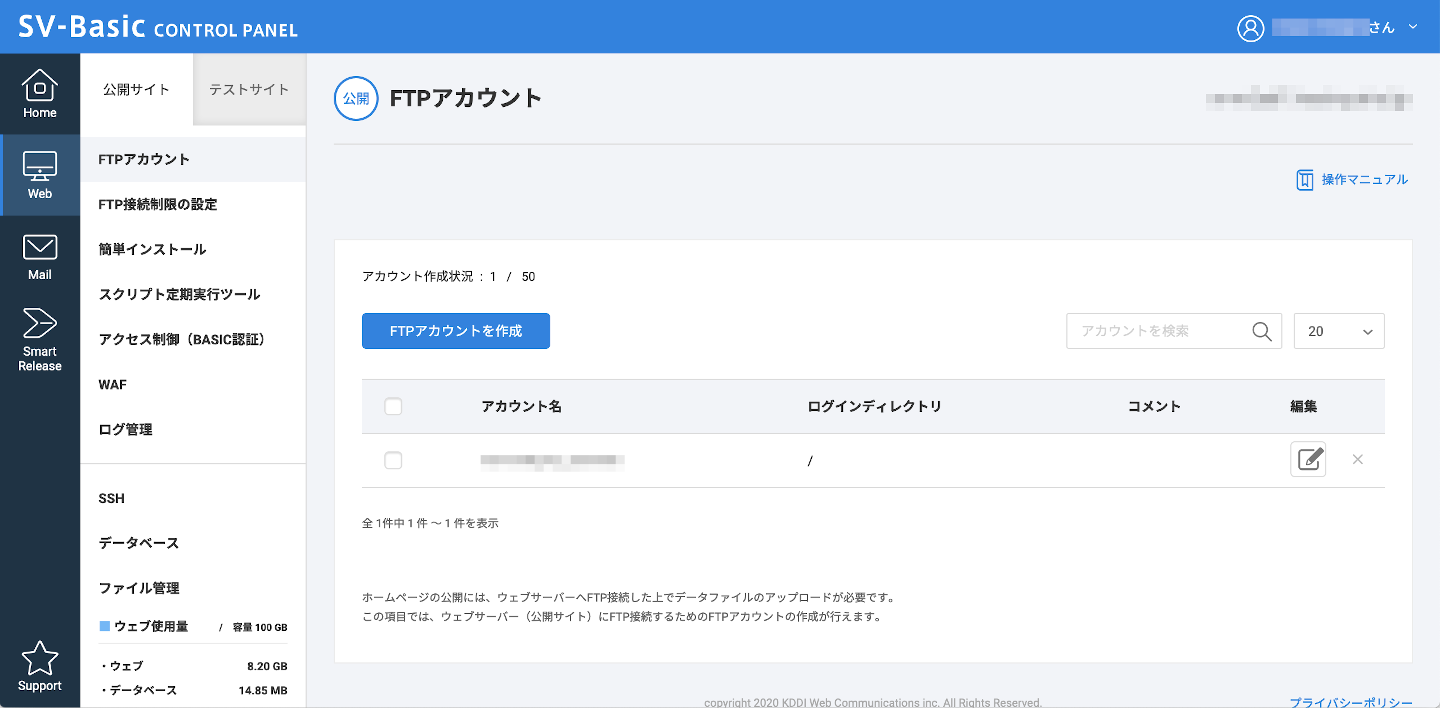This screenshot has height=708, width=1440.
Task: Open the results-per-page dropdown showing 20
Action: pos(1339,330)
